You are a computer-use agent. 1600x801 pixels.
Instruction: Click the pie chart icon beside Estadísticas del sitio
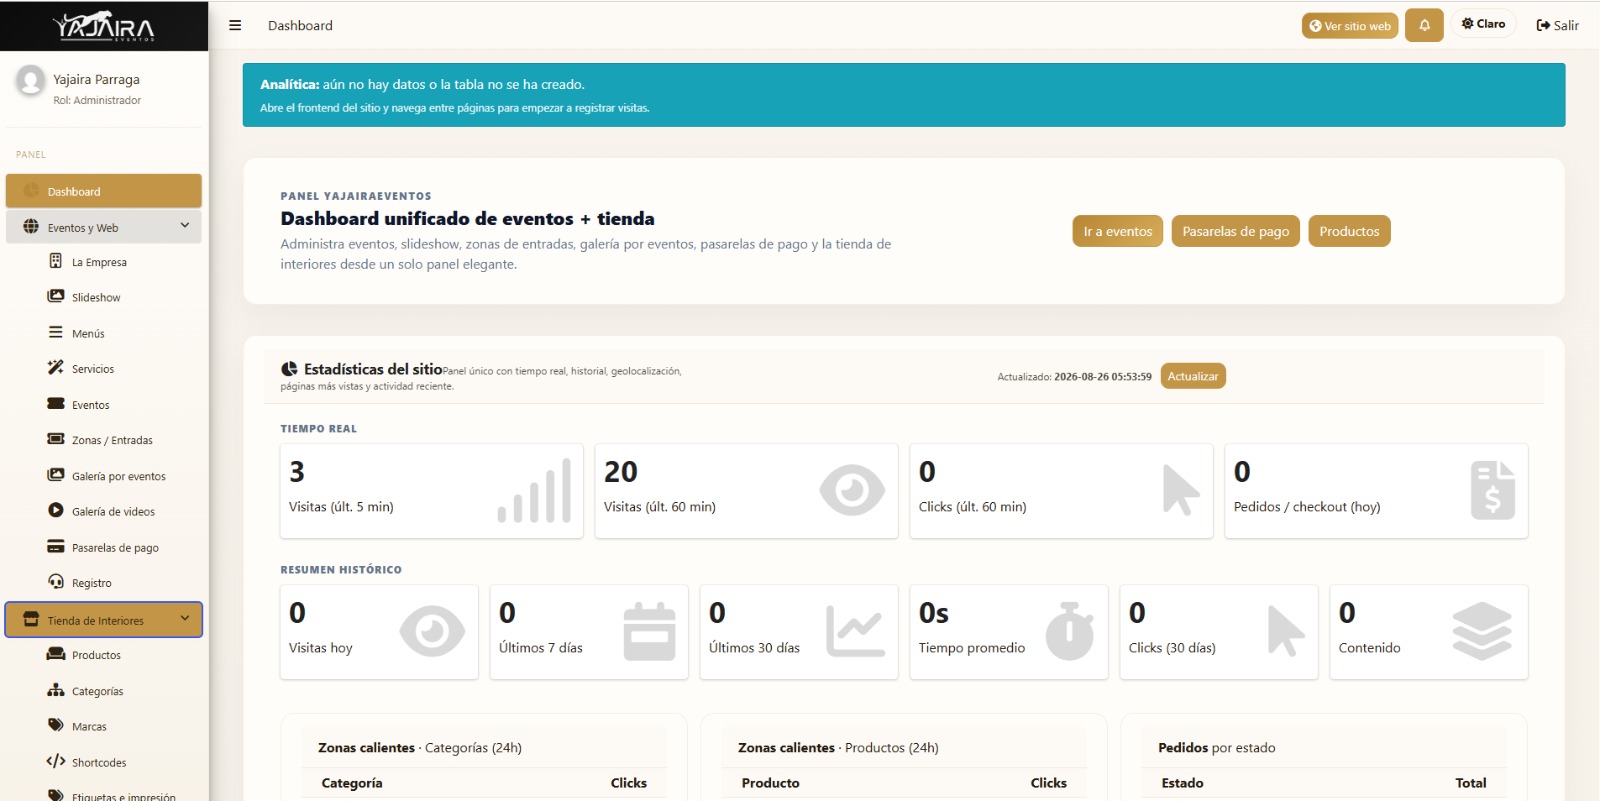pyautogui.click(x=289, y=369)
